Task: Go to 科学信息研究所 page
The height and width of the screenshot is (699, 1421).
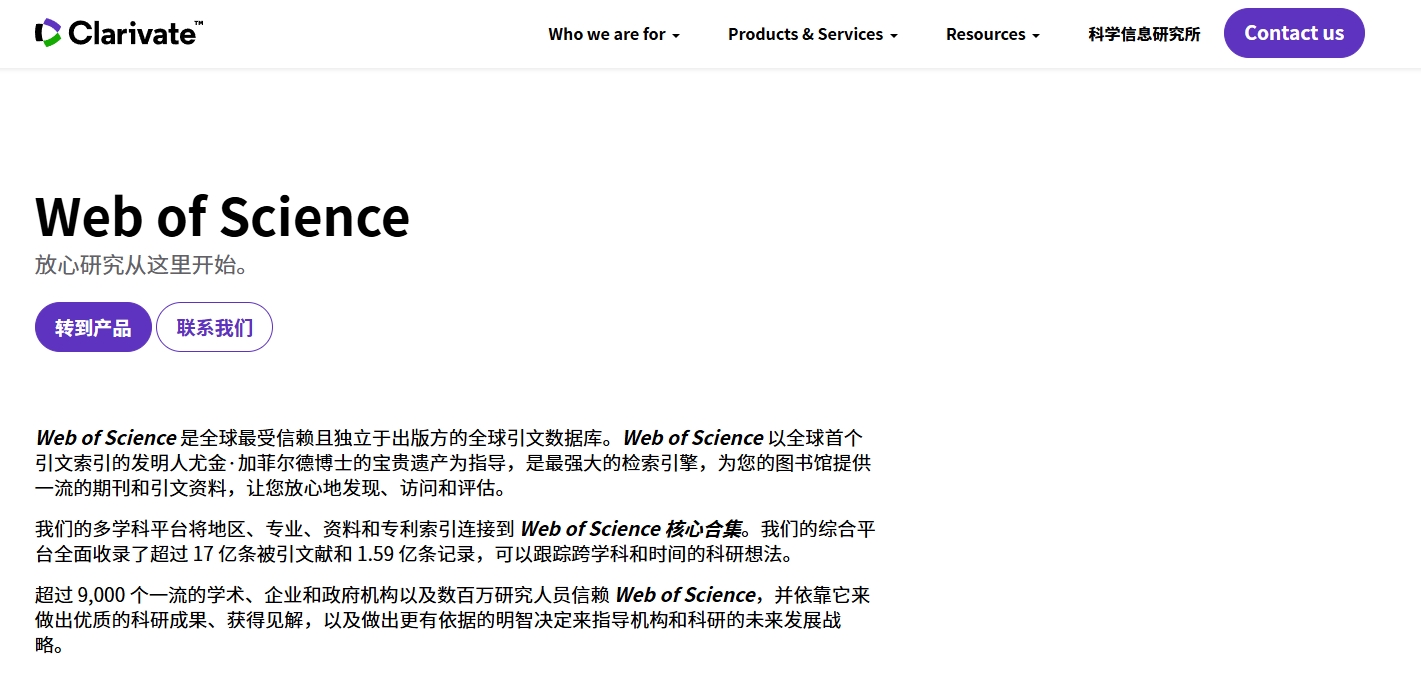Action: (1144, 34)
